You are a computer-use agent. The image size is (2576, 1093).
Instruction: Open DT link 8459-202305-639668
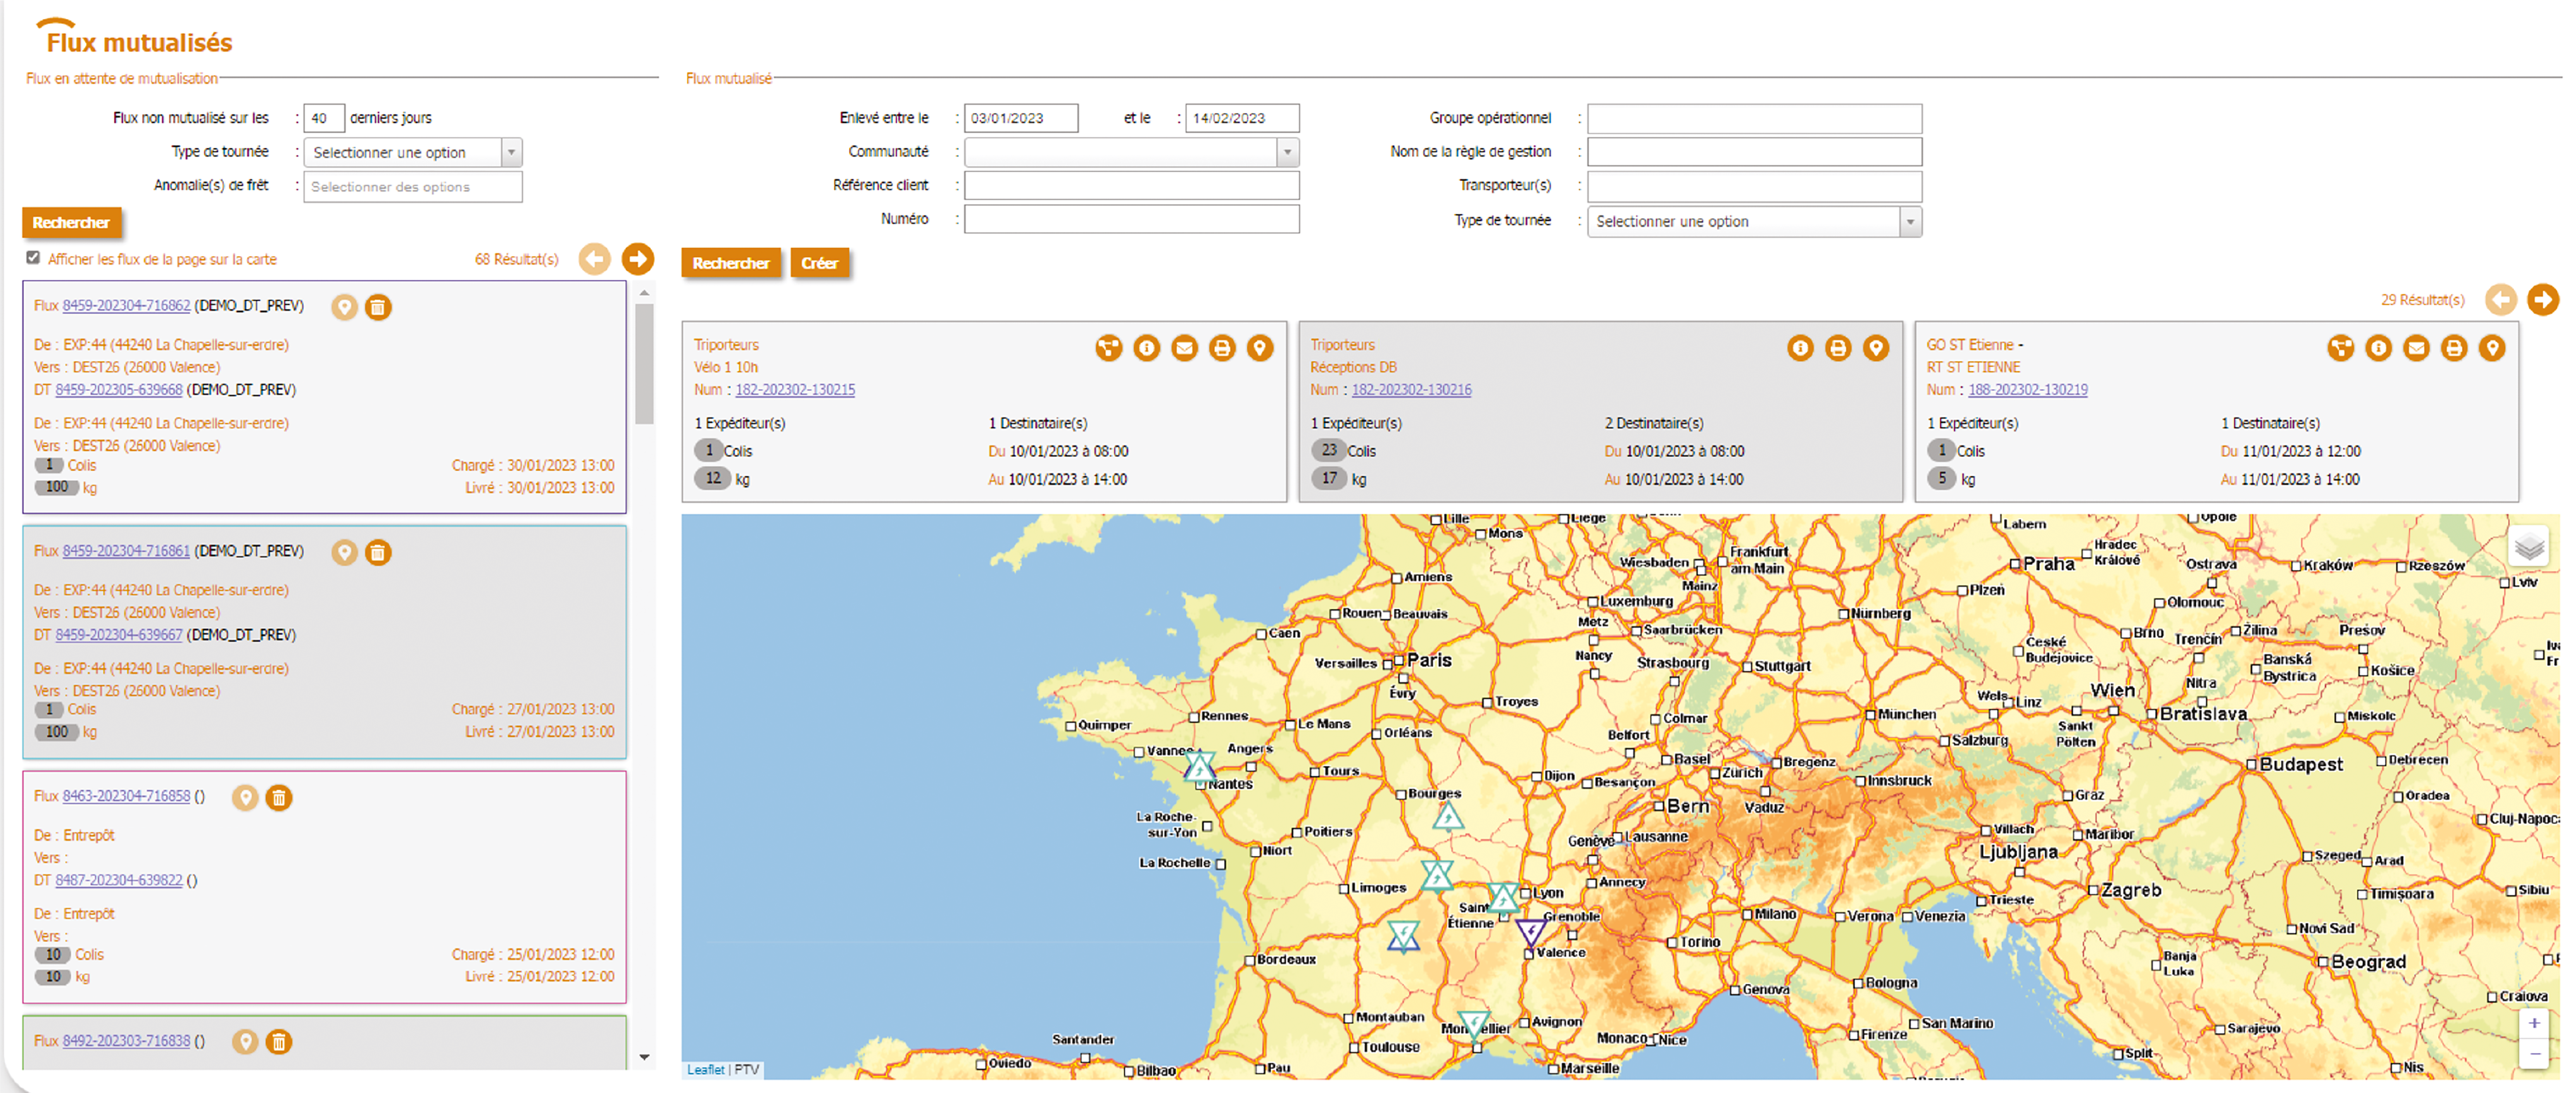pyautogui.click(x=119, y=390)
